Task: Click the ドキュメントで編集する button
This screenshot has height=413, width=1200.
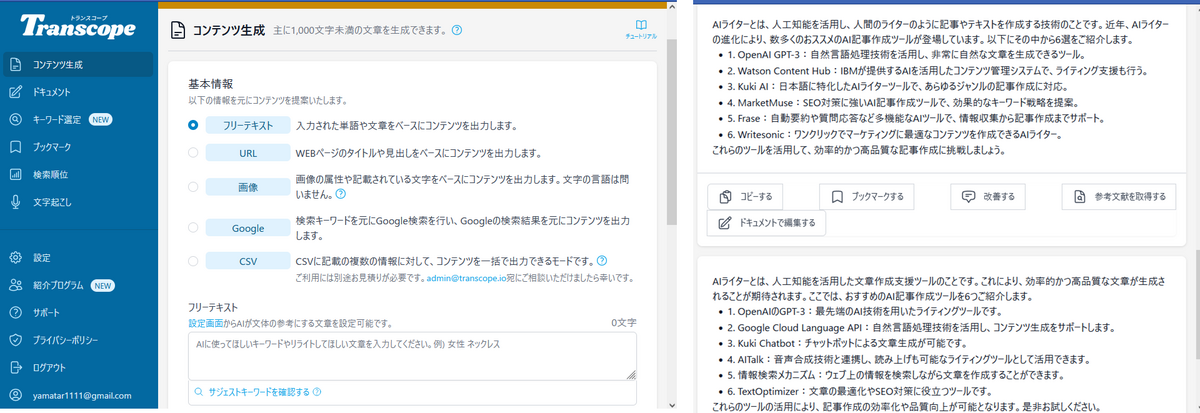Action: (767, 223)
